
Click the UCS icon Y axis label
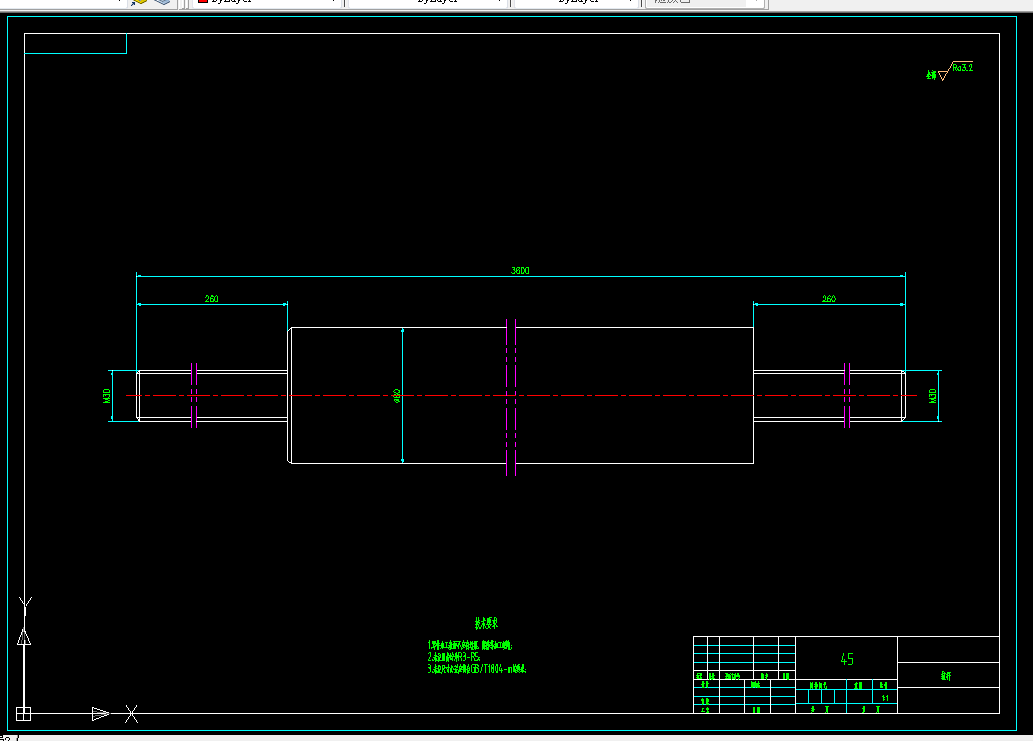tap(25, 605)
